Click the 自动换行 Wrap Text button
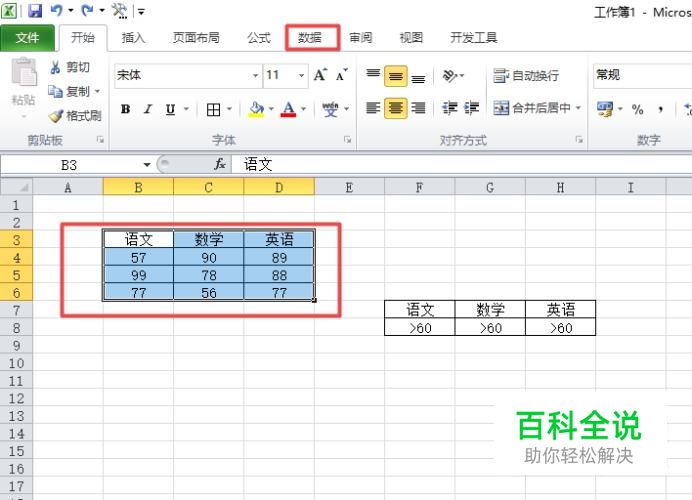The height and width of the screenshot is (500, 692). tap(526, 75)
